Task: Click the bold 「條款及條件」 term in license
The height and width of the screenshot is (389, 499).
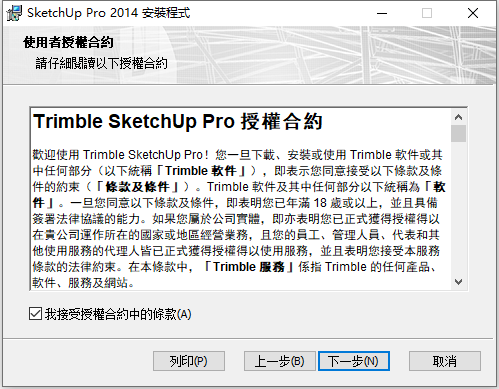Action: tap(138, 187)
